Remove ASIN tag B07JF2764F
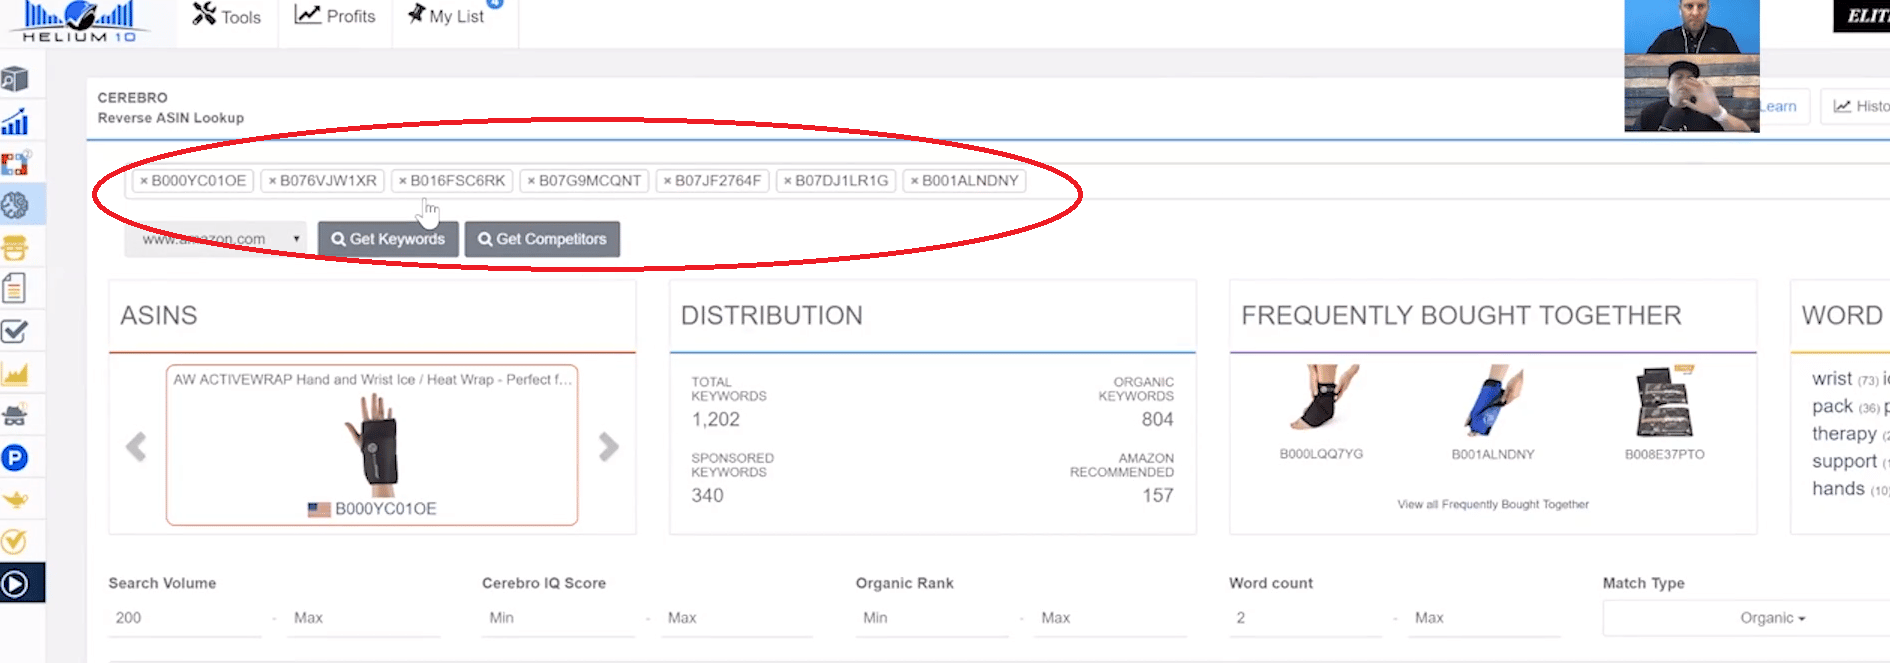Image resolution: width=1890 pixels, height=666 pixels. [x=667, y=181]
